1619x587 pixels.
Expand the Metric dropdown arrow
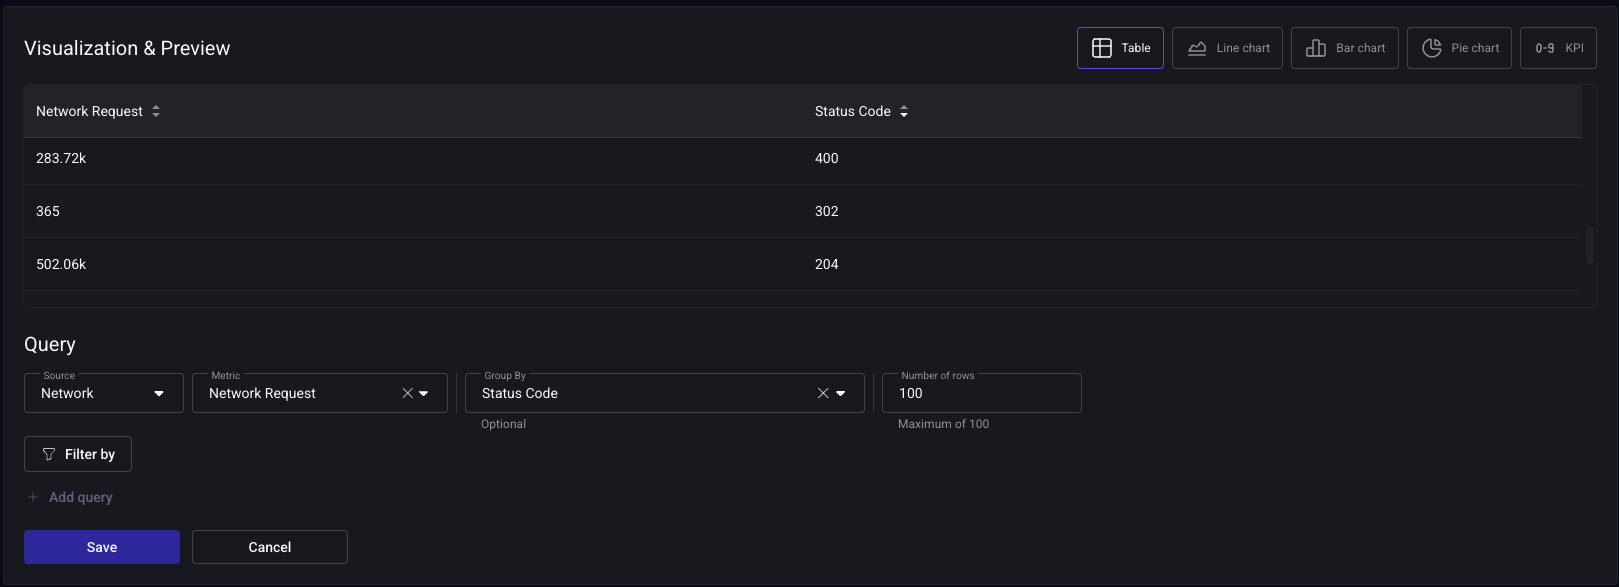tap(424, 393)
